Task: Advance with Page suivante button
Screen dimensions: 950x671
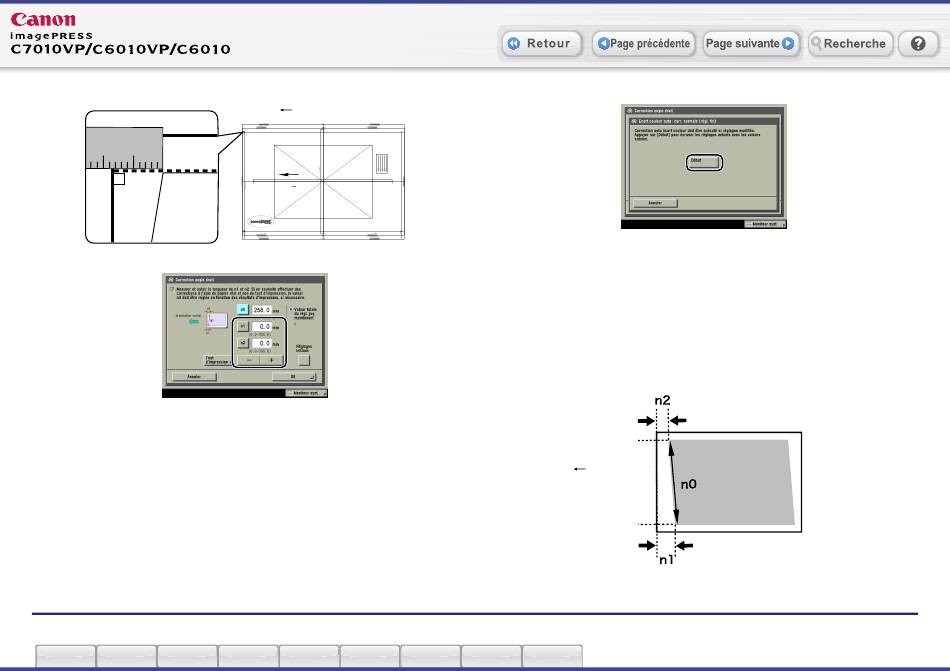Action: click(750, 44)
